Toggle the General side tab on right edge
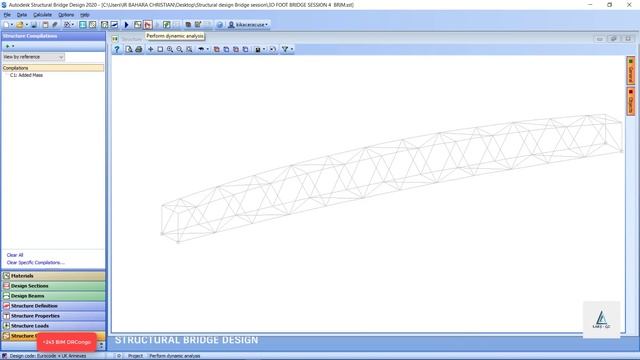The width and height of the screenshot is (640, 360). pyautogui.click(x=631, y=71)
